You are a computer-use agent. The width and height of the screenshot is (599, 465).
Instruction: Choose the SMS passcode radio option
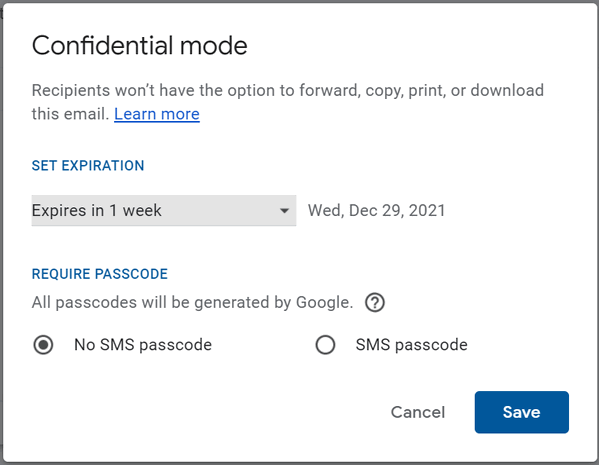click(325, 345)
